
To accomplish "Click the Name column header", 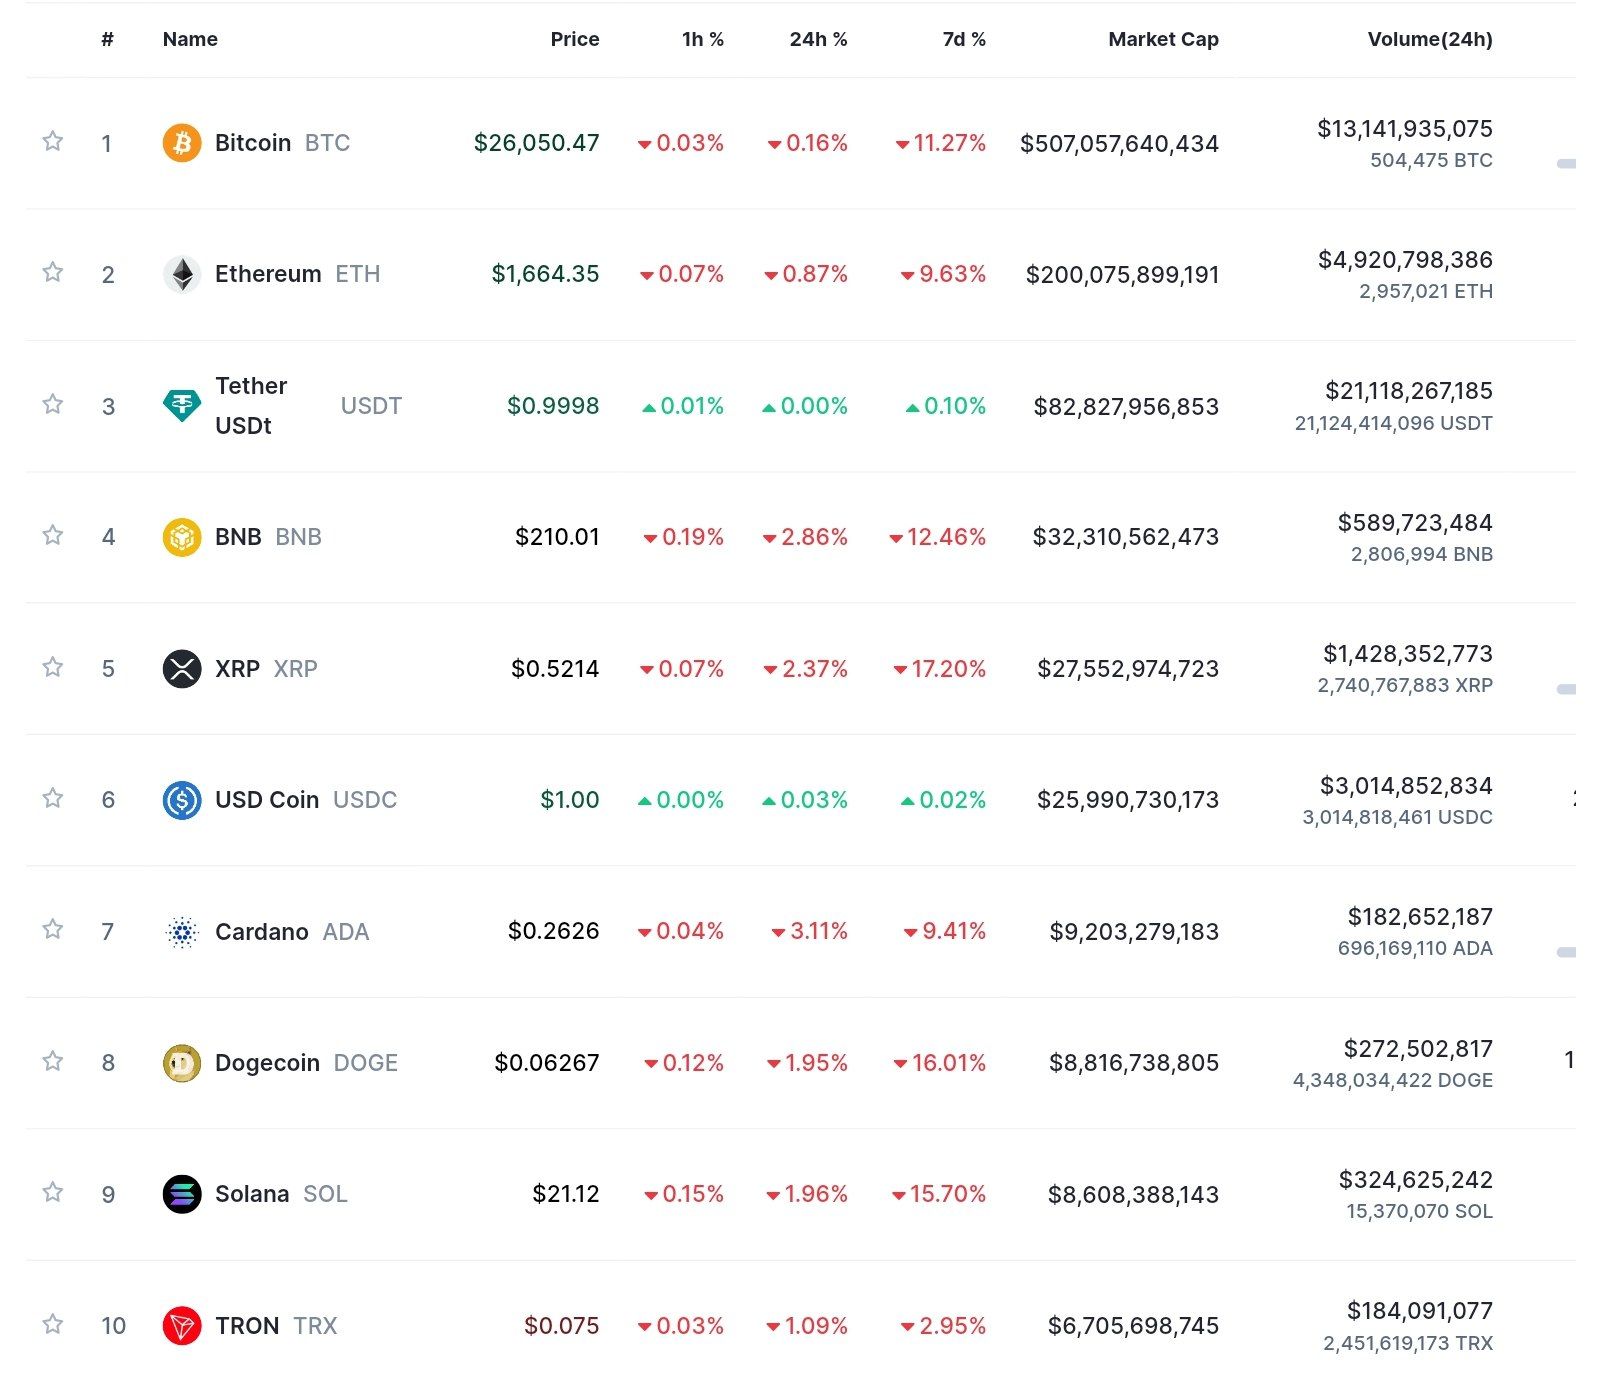I will (x=190, y=40).
